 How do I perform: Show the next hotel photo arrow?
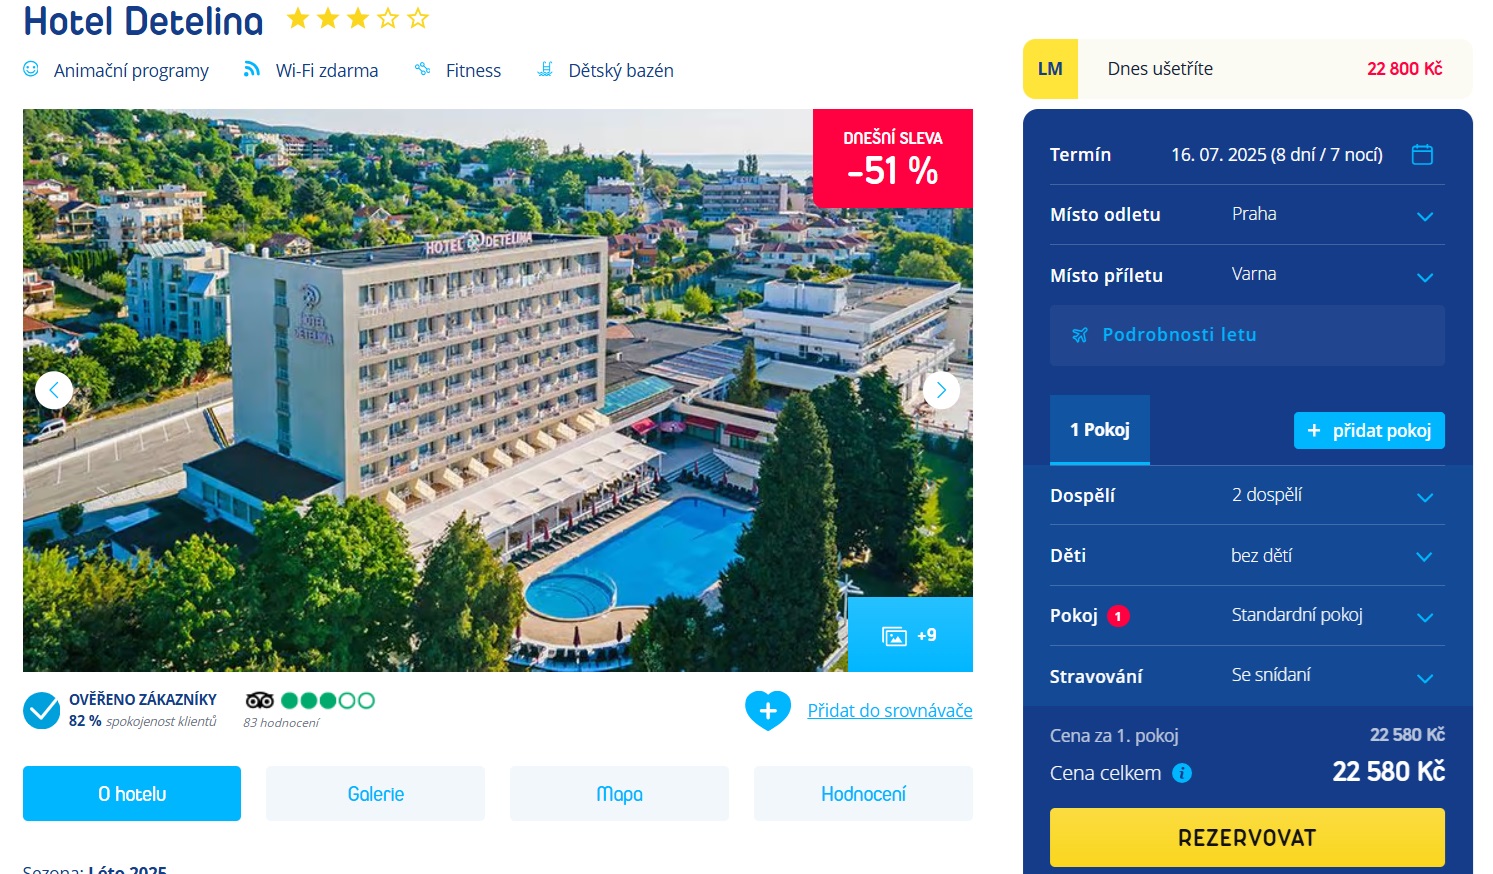941,390
